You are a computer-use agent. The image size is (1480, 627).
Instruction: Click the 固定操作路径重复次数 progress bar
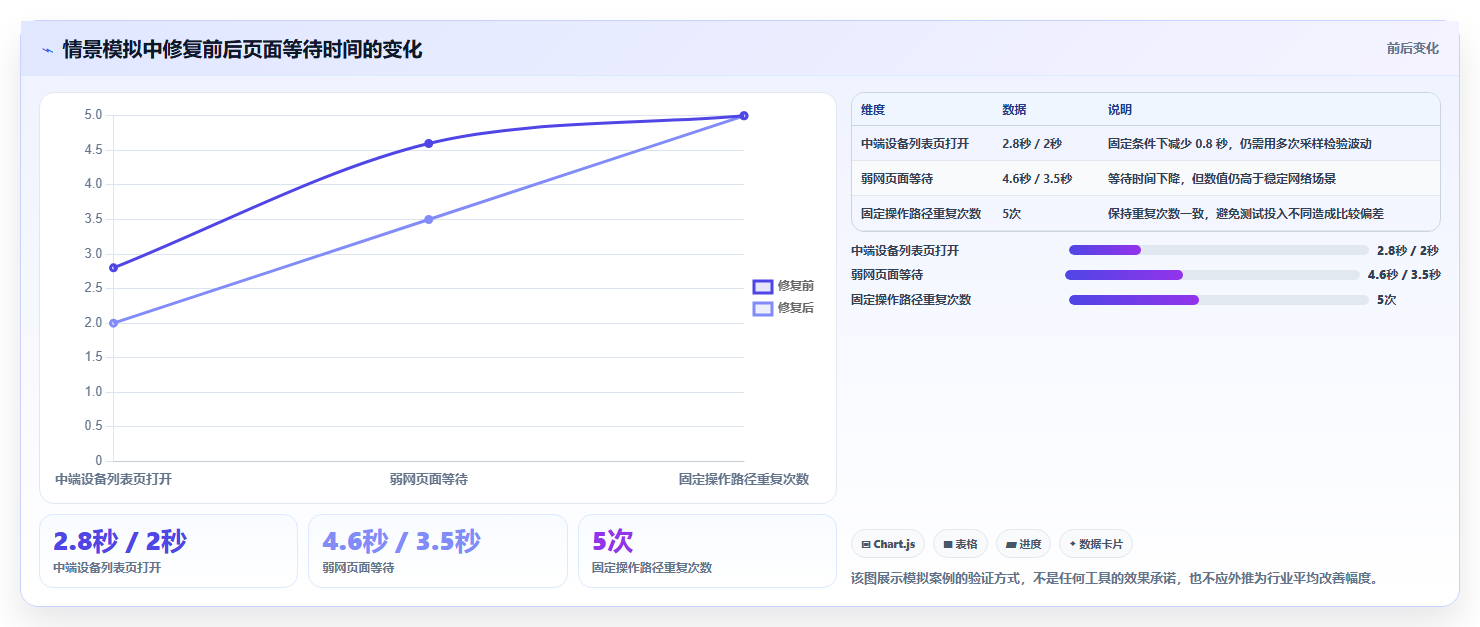pos(1218,300)
